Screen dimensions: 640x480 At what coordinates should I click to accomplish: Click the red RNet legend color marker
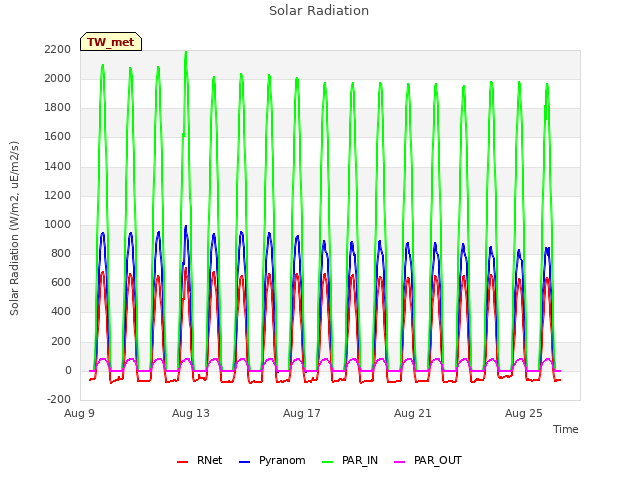coord(182,462)
